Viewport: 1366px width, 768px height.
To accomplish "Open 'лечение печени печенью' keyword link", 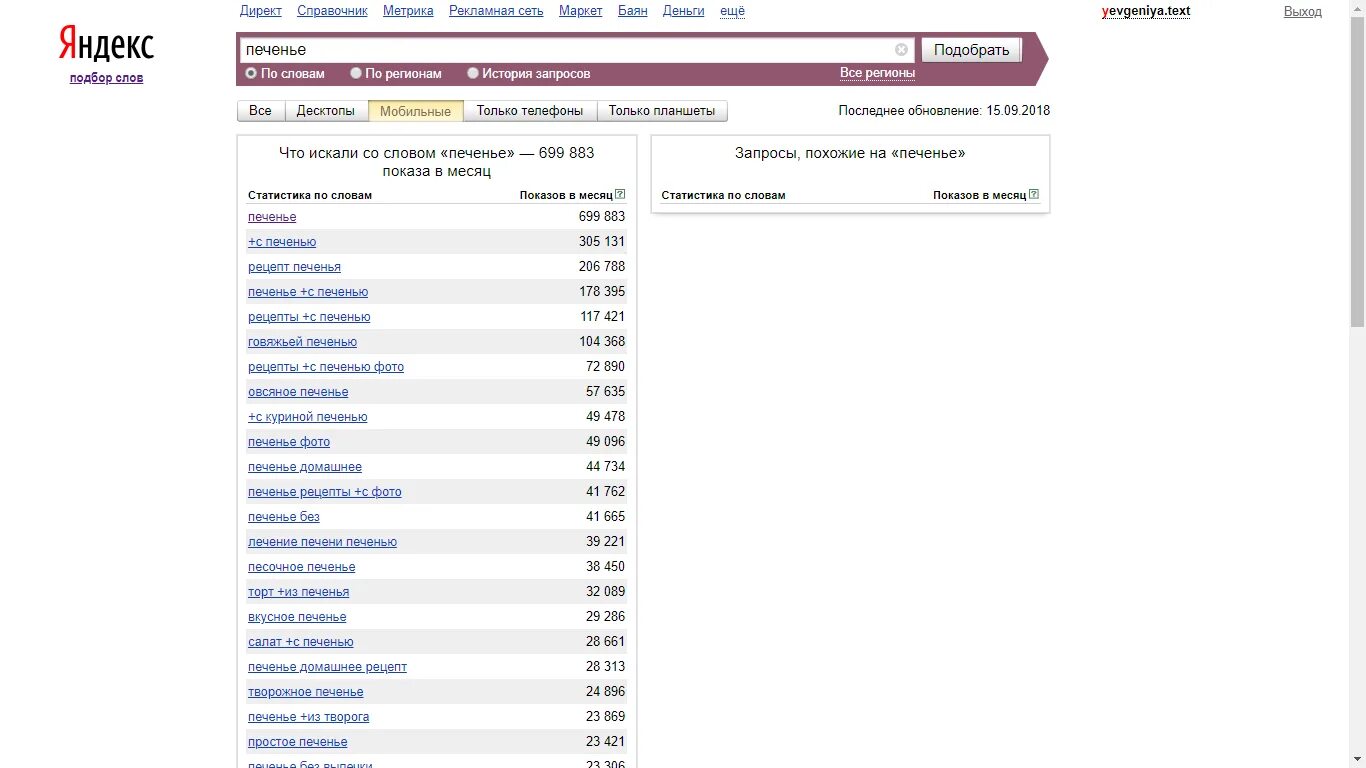I will tap(323, 542).
